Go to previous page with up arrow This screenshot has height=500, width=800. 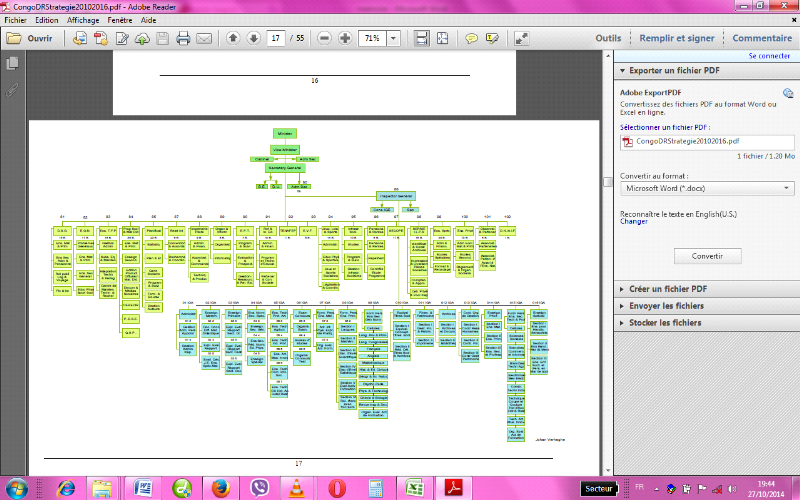233,39
